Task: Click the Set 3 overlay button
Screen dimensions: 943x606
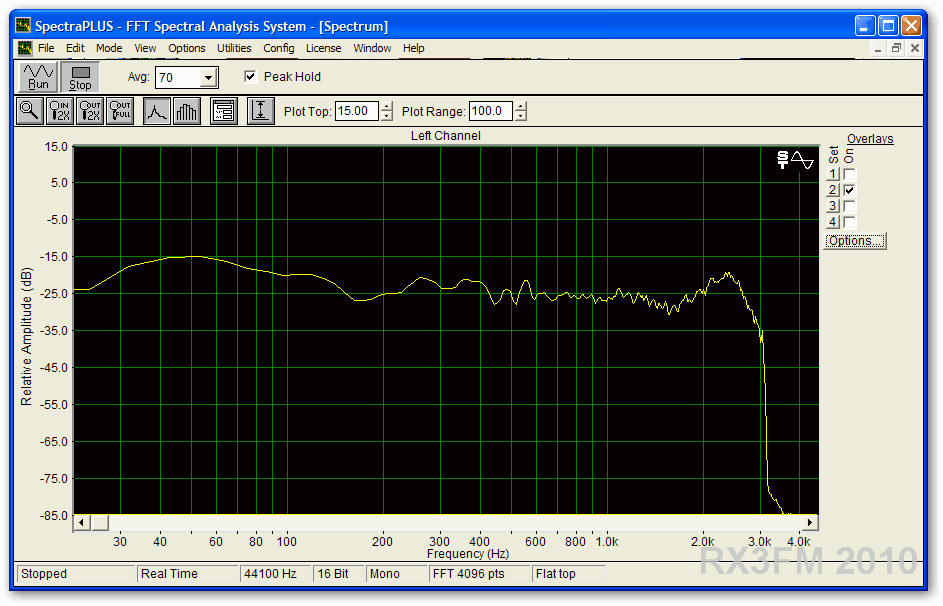Action: [x=833, y=206]
